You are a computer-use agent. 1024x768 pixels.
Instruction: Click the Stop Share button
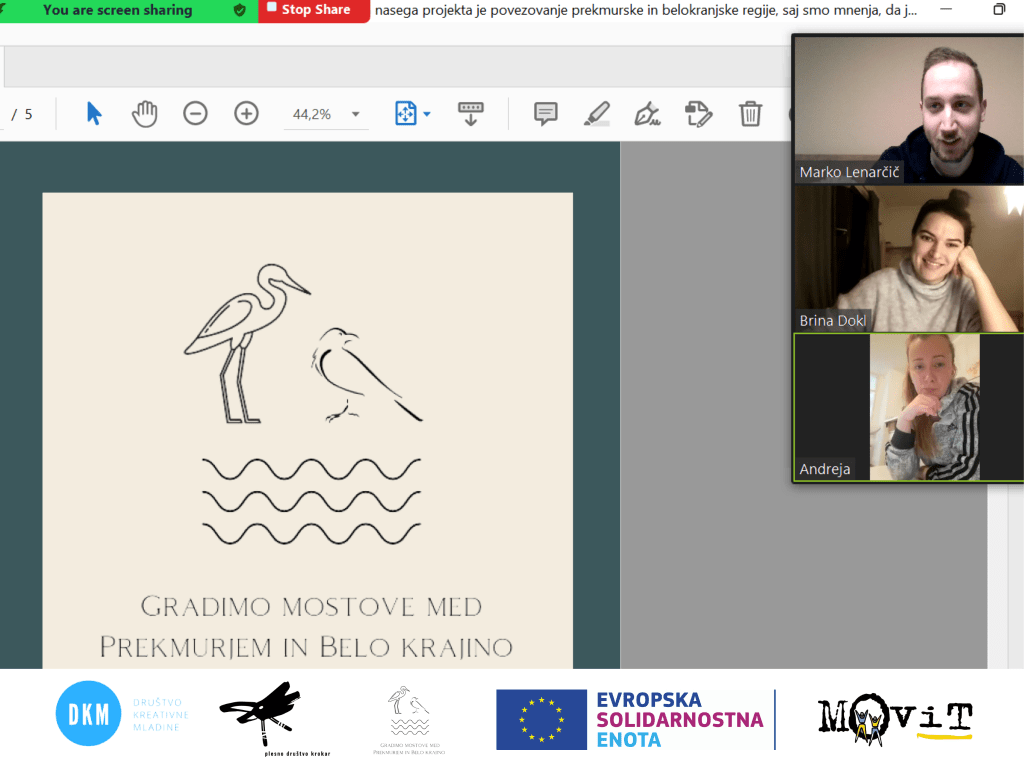[314, 10]
